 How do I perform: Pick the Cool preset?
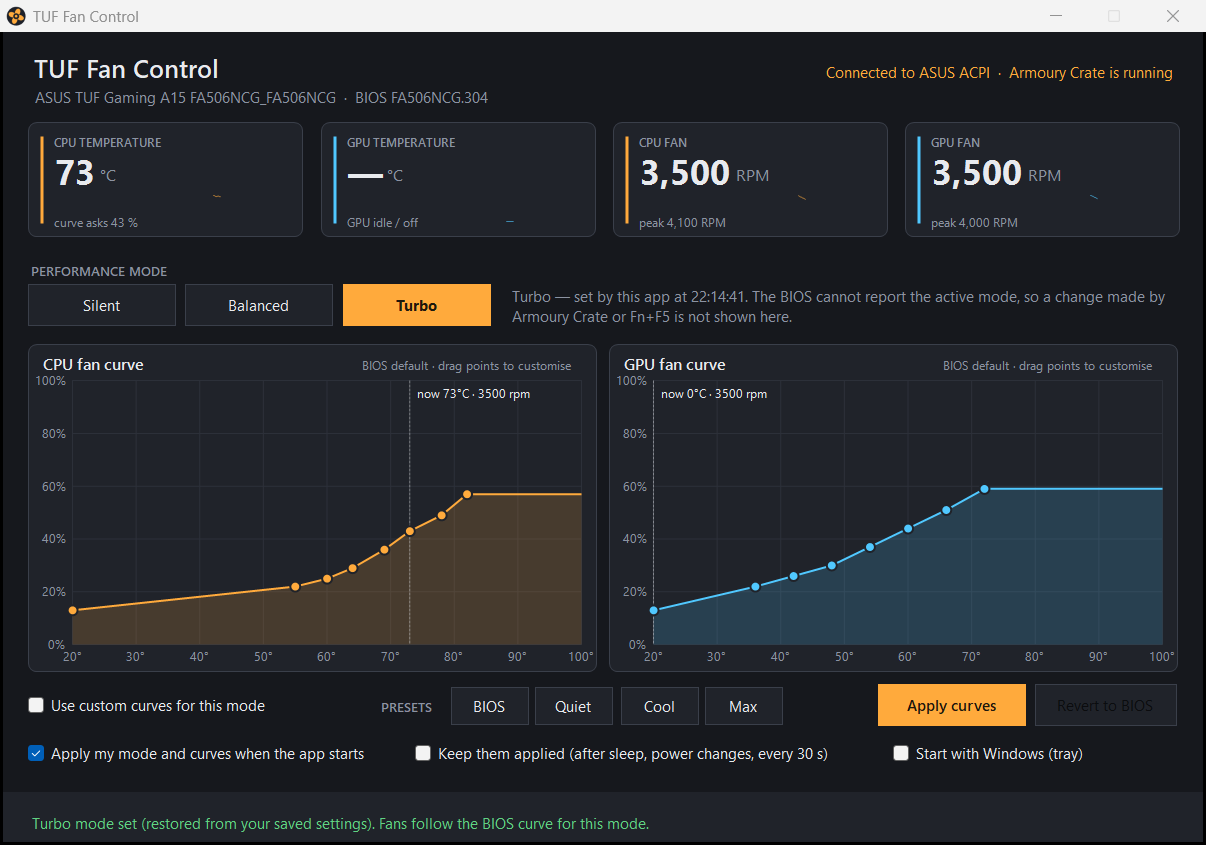pos(659,706)
